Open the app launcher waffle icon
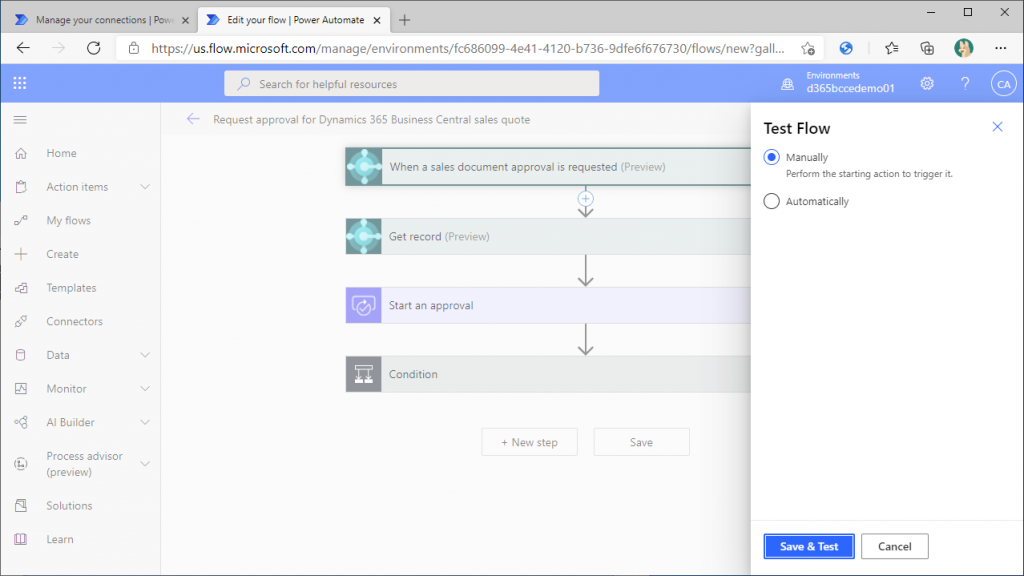This screenshot has height=576, width=1024. coord(20,83)
